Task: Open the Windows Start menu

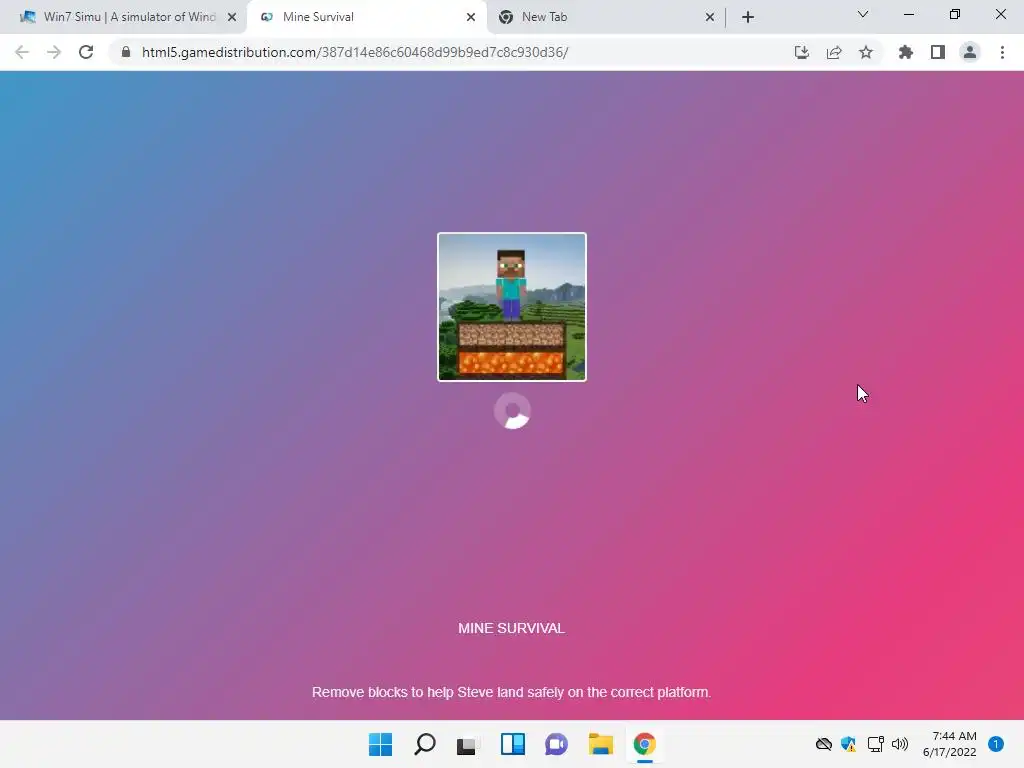Action: pyautogui.click(x=381, y=744)
